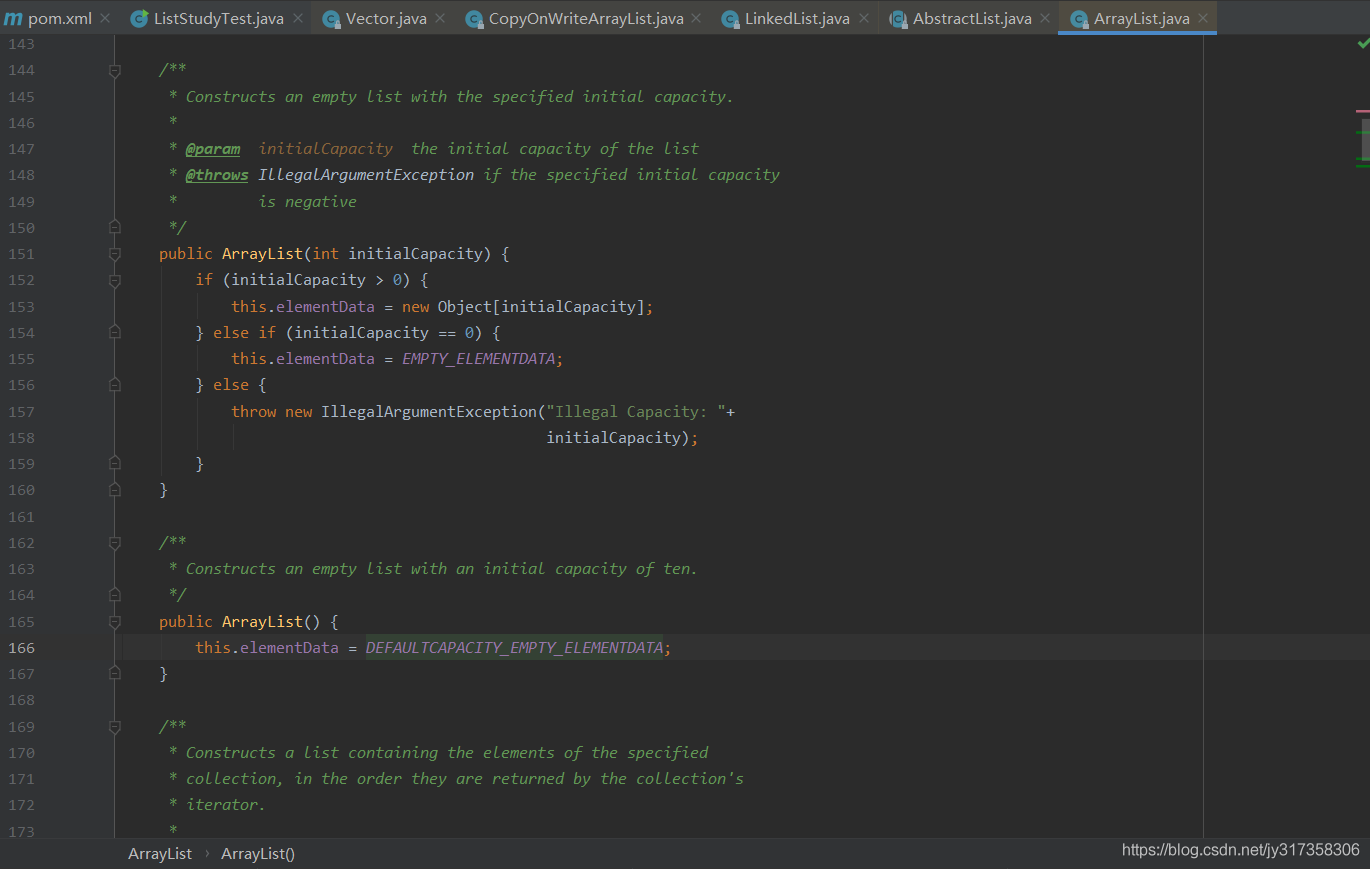Click the class icon on ArrayList.java tab

tap(1079, 18)
